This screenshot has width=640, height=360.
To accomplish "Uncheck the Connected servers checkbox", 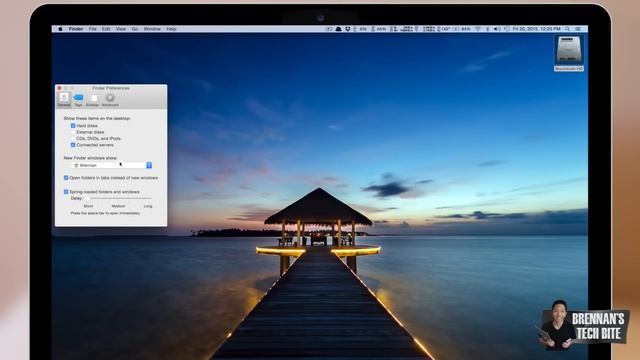I will pos(73,145).
